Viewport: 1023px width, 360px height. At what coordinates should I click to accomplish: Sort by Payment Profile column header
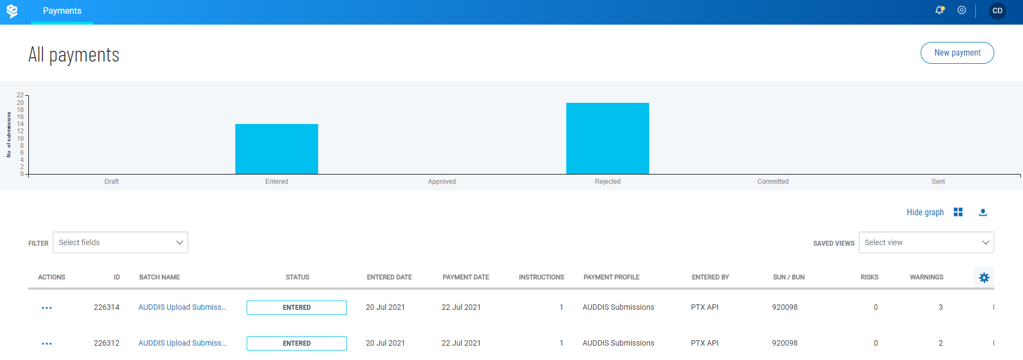(611, 277)
